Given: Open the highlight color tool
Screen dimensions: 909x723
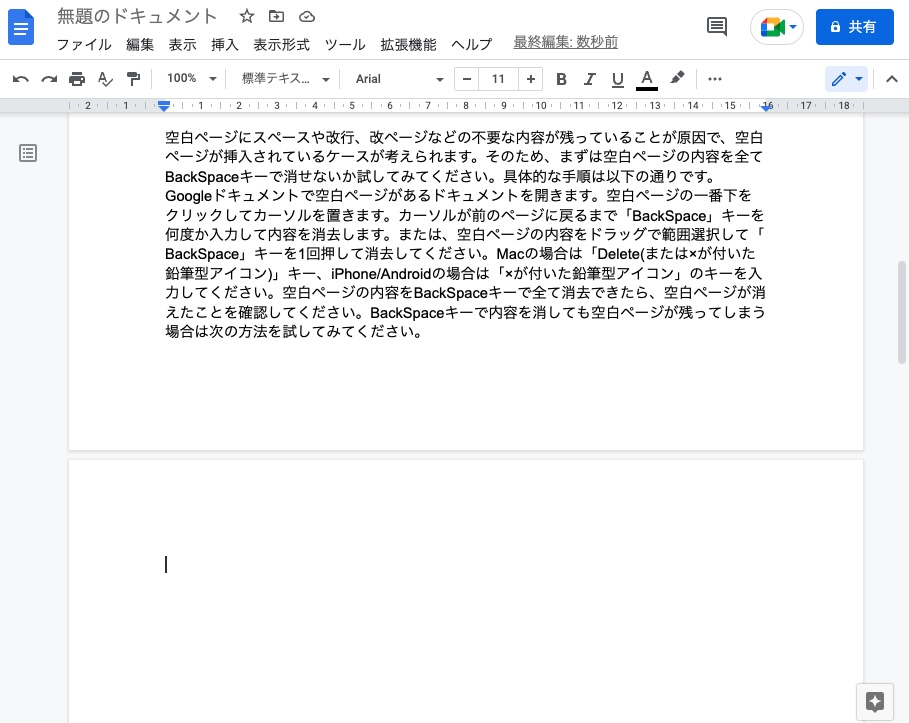Looking at the screenshot, I should [677, 78].
